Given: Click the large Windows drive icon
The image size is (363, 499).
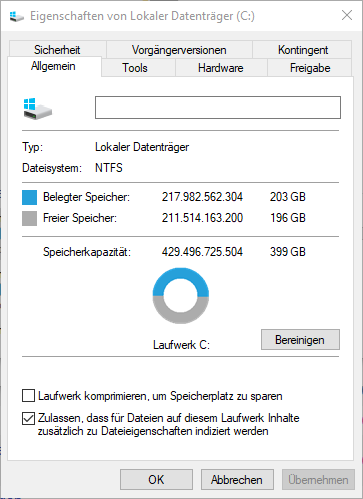Looking at the screenshot, I should pyautogui.click(x=38, y=109).
